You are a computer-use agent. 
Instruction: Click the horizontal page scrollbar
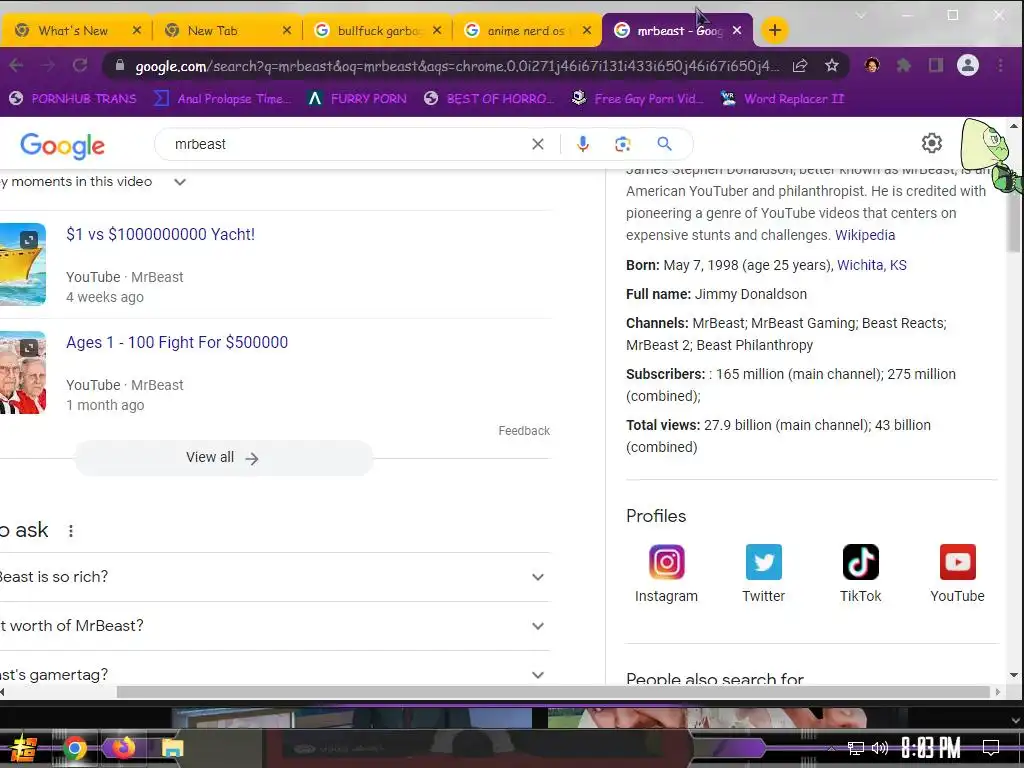[x=553, y=692]
